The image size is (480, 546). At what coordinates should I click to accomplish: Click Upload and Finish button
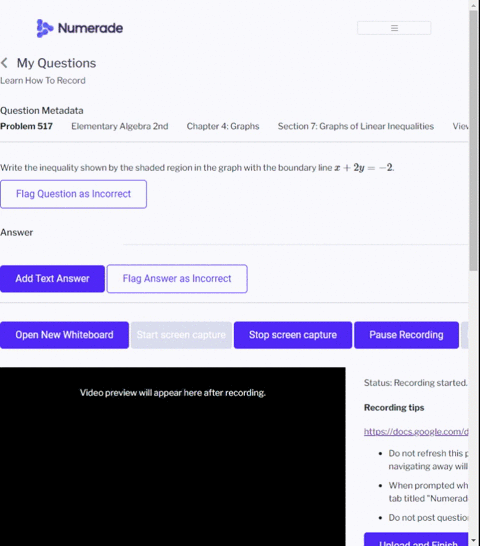[416, 540]
